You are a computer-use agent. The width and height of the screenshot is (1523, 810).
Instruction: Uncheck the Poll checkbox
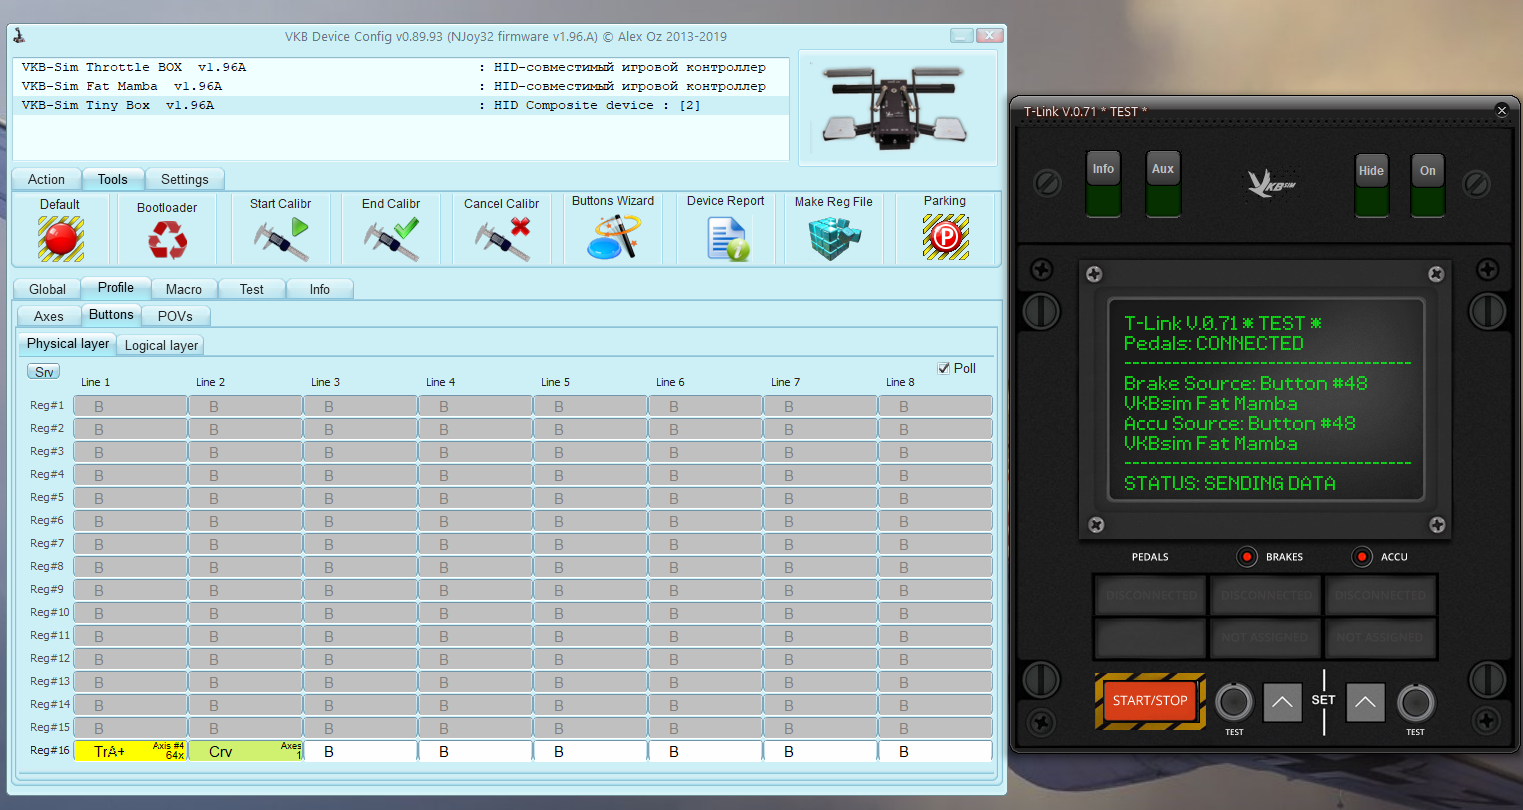[x=944, y=368]
